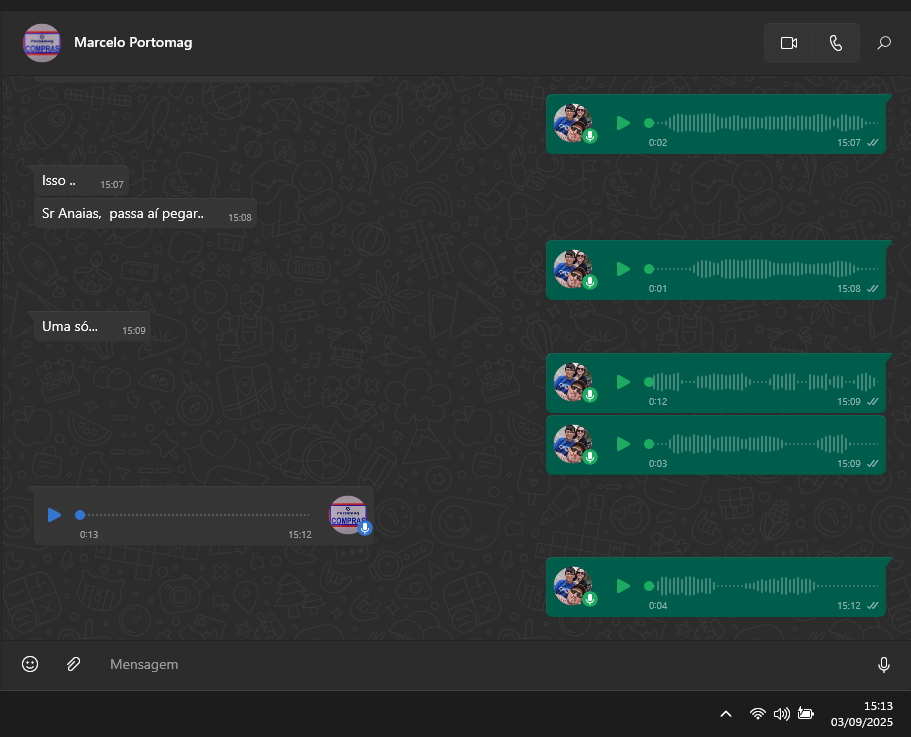
Task: Click the Mensagem text input field
Action: [x=480, y=664]
